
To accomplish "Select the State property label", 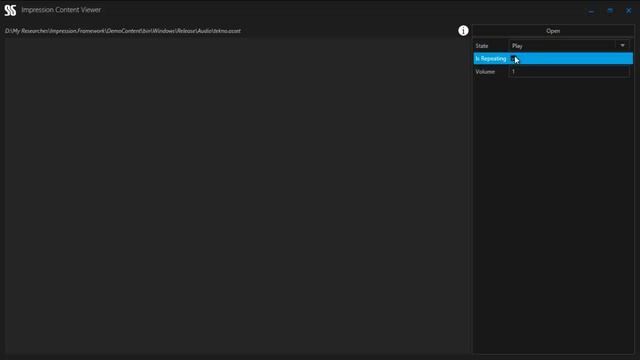I will [482, 46].
